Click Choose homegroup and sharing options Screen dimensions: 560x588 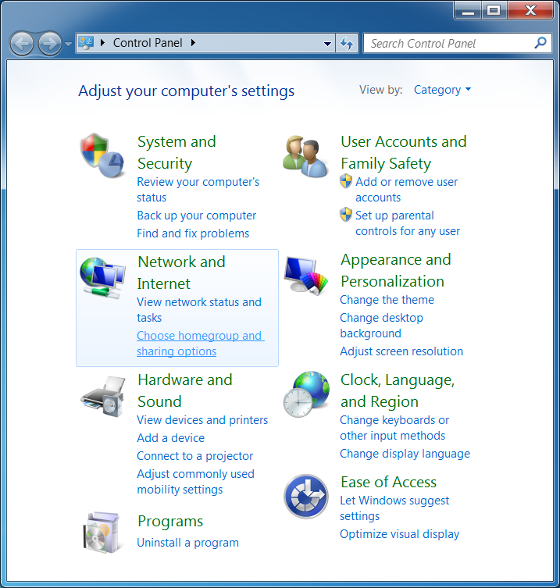click(x=200, y=343)
